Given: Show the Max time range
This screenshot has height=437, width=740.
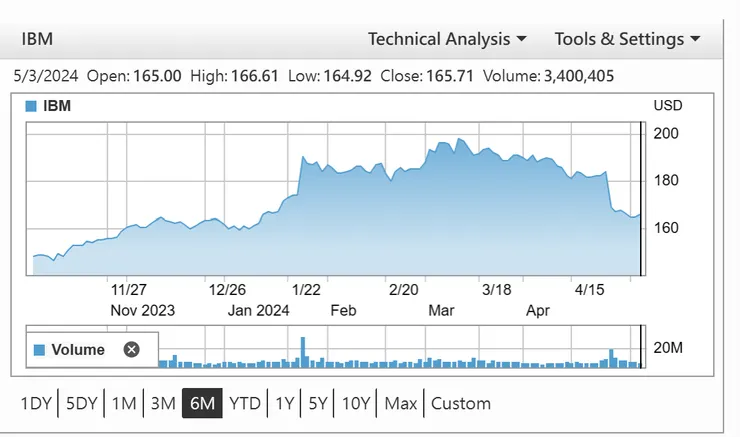Looking at the screenshot, I should pos(401,404).
